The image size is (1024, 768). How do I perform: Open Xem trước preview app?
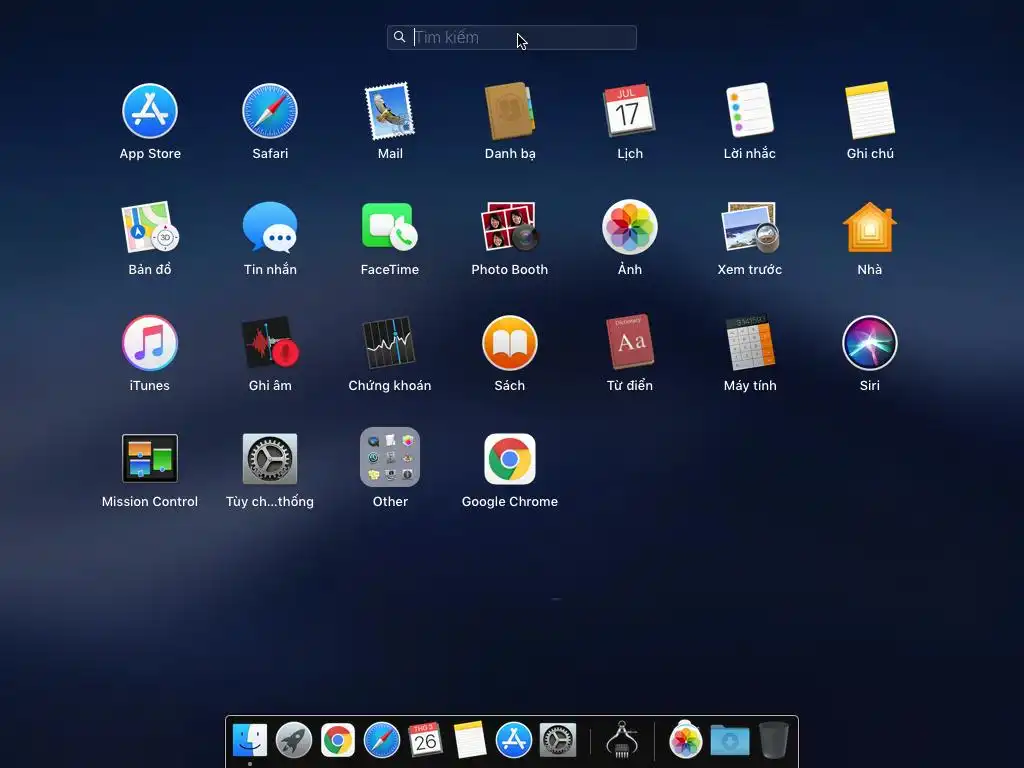tap(750, 227)
